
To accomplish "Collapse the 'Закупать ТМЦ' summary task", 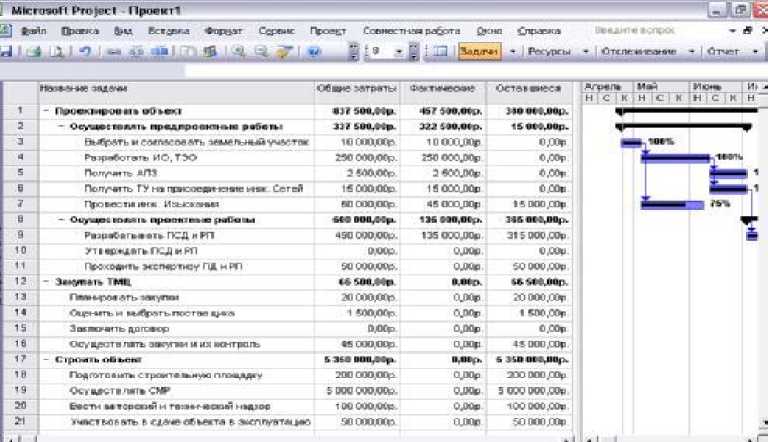I will 46,282.
